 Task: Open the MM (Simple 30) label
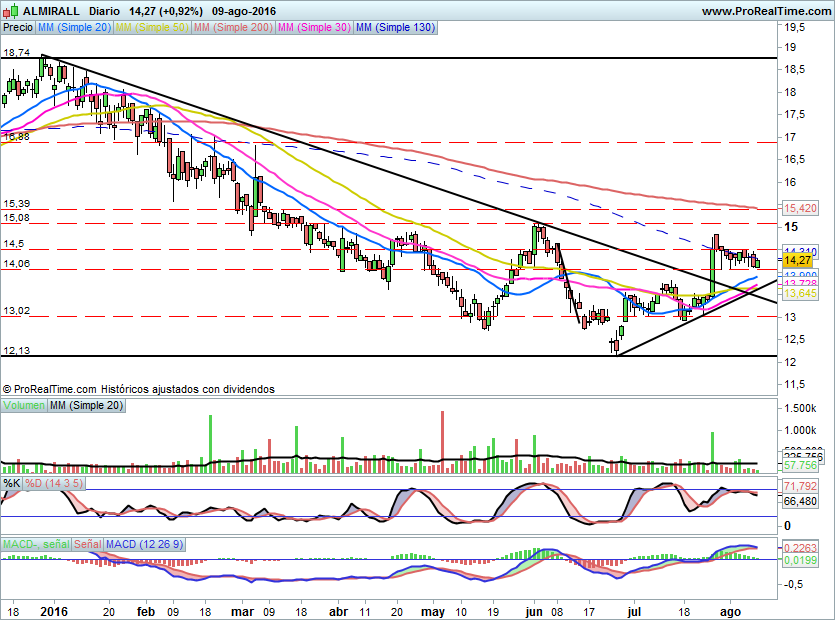point(314,27)
